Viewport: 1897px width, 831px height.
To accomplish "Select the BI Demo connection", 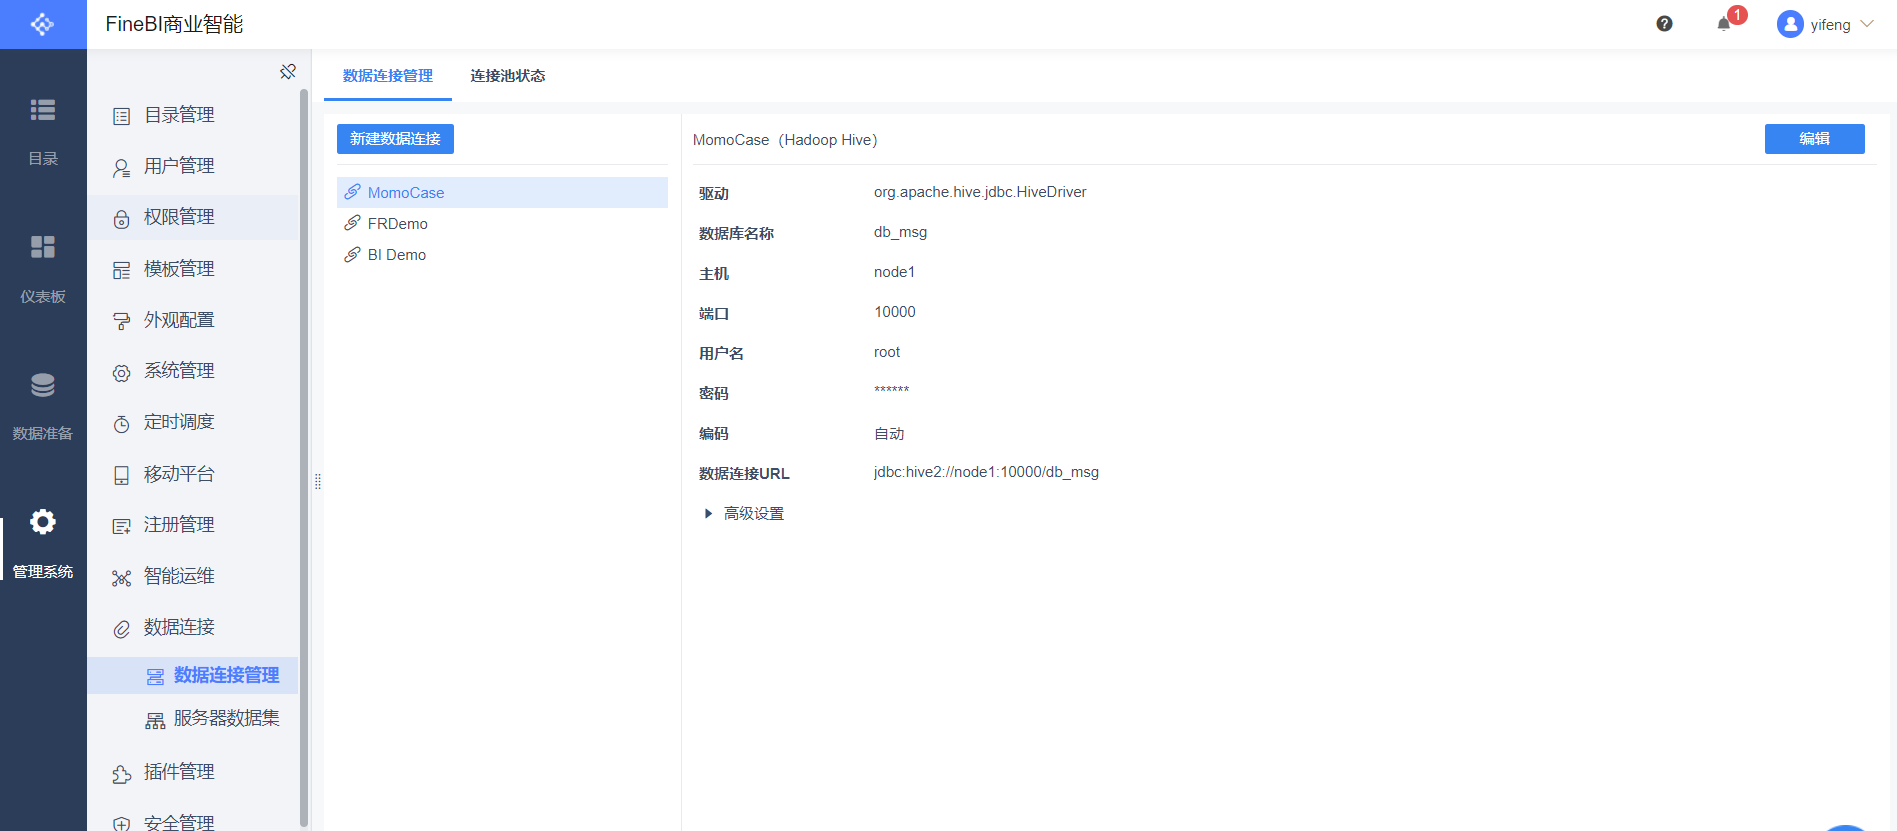I will click(502, 254).
